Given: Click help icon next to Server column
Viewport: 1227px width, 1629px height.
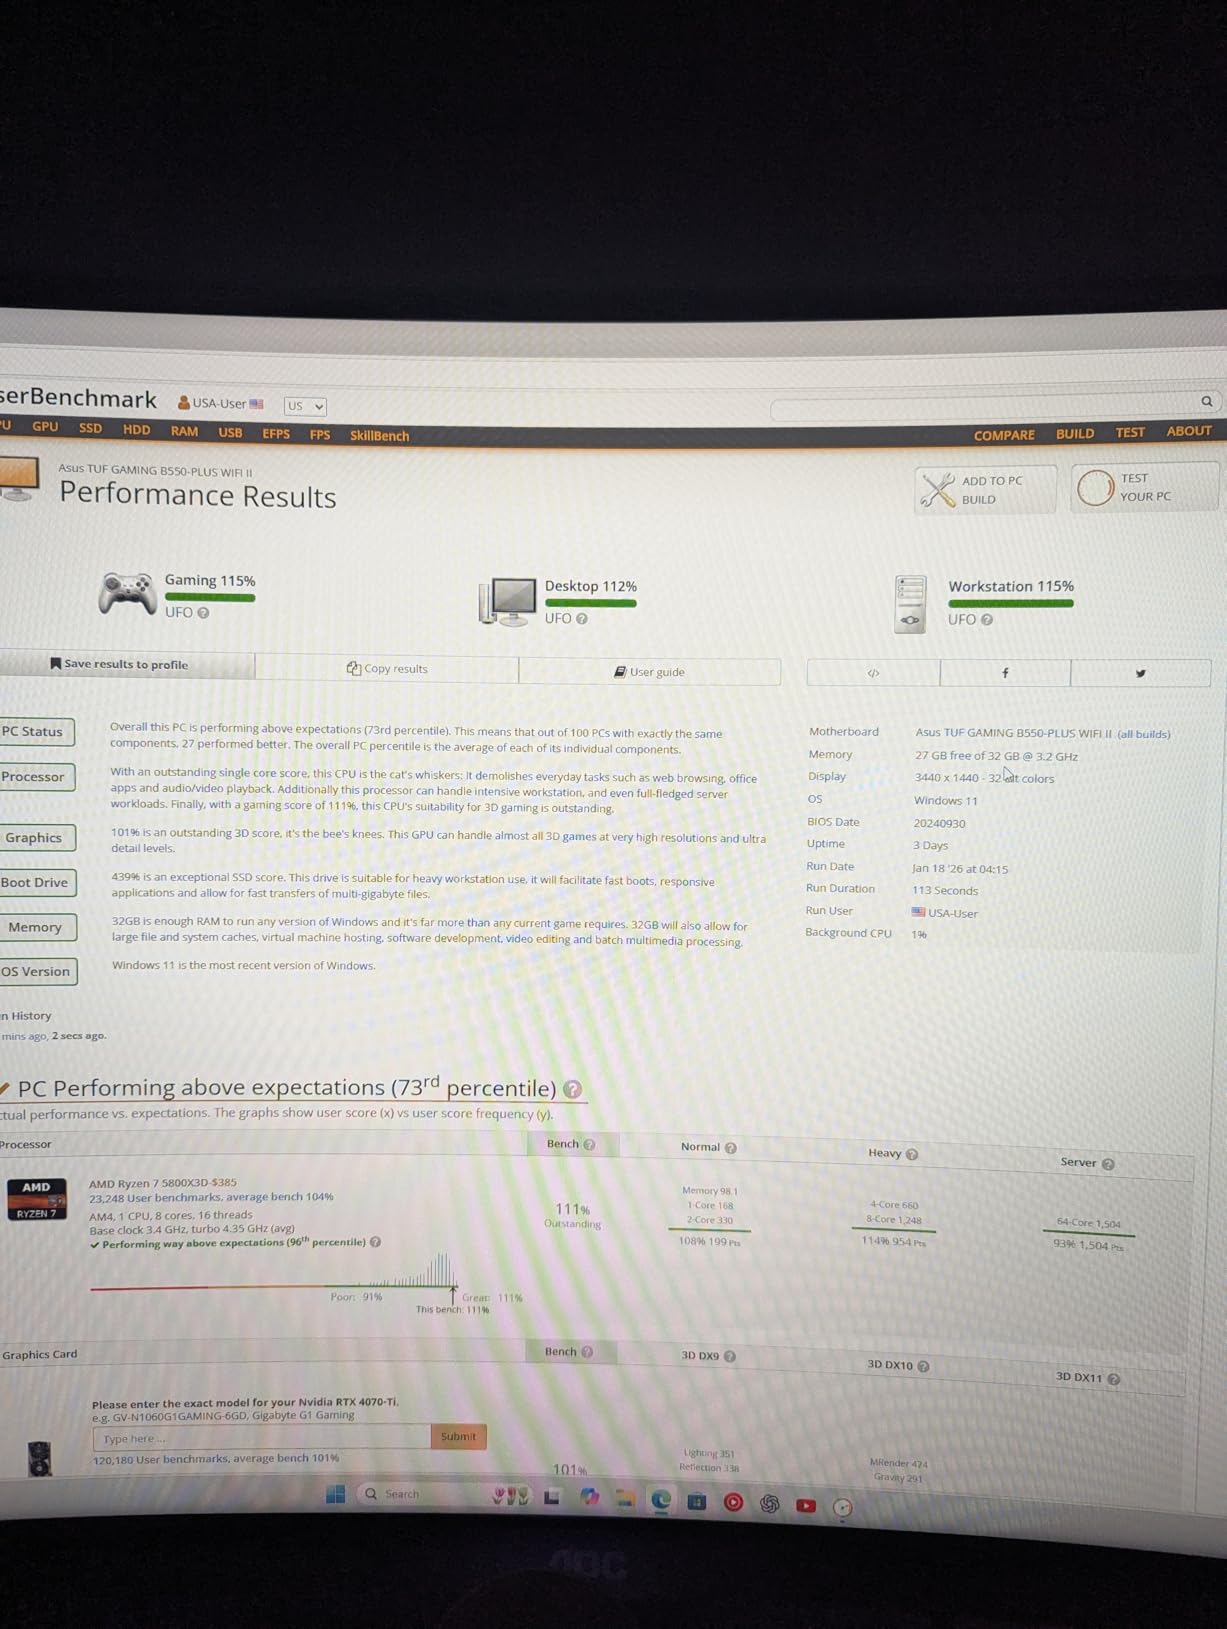Looking at the screenshot, I should 1108,1163.
